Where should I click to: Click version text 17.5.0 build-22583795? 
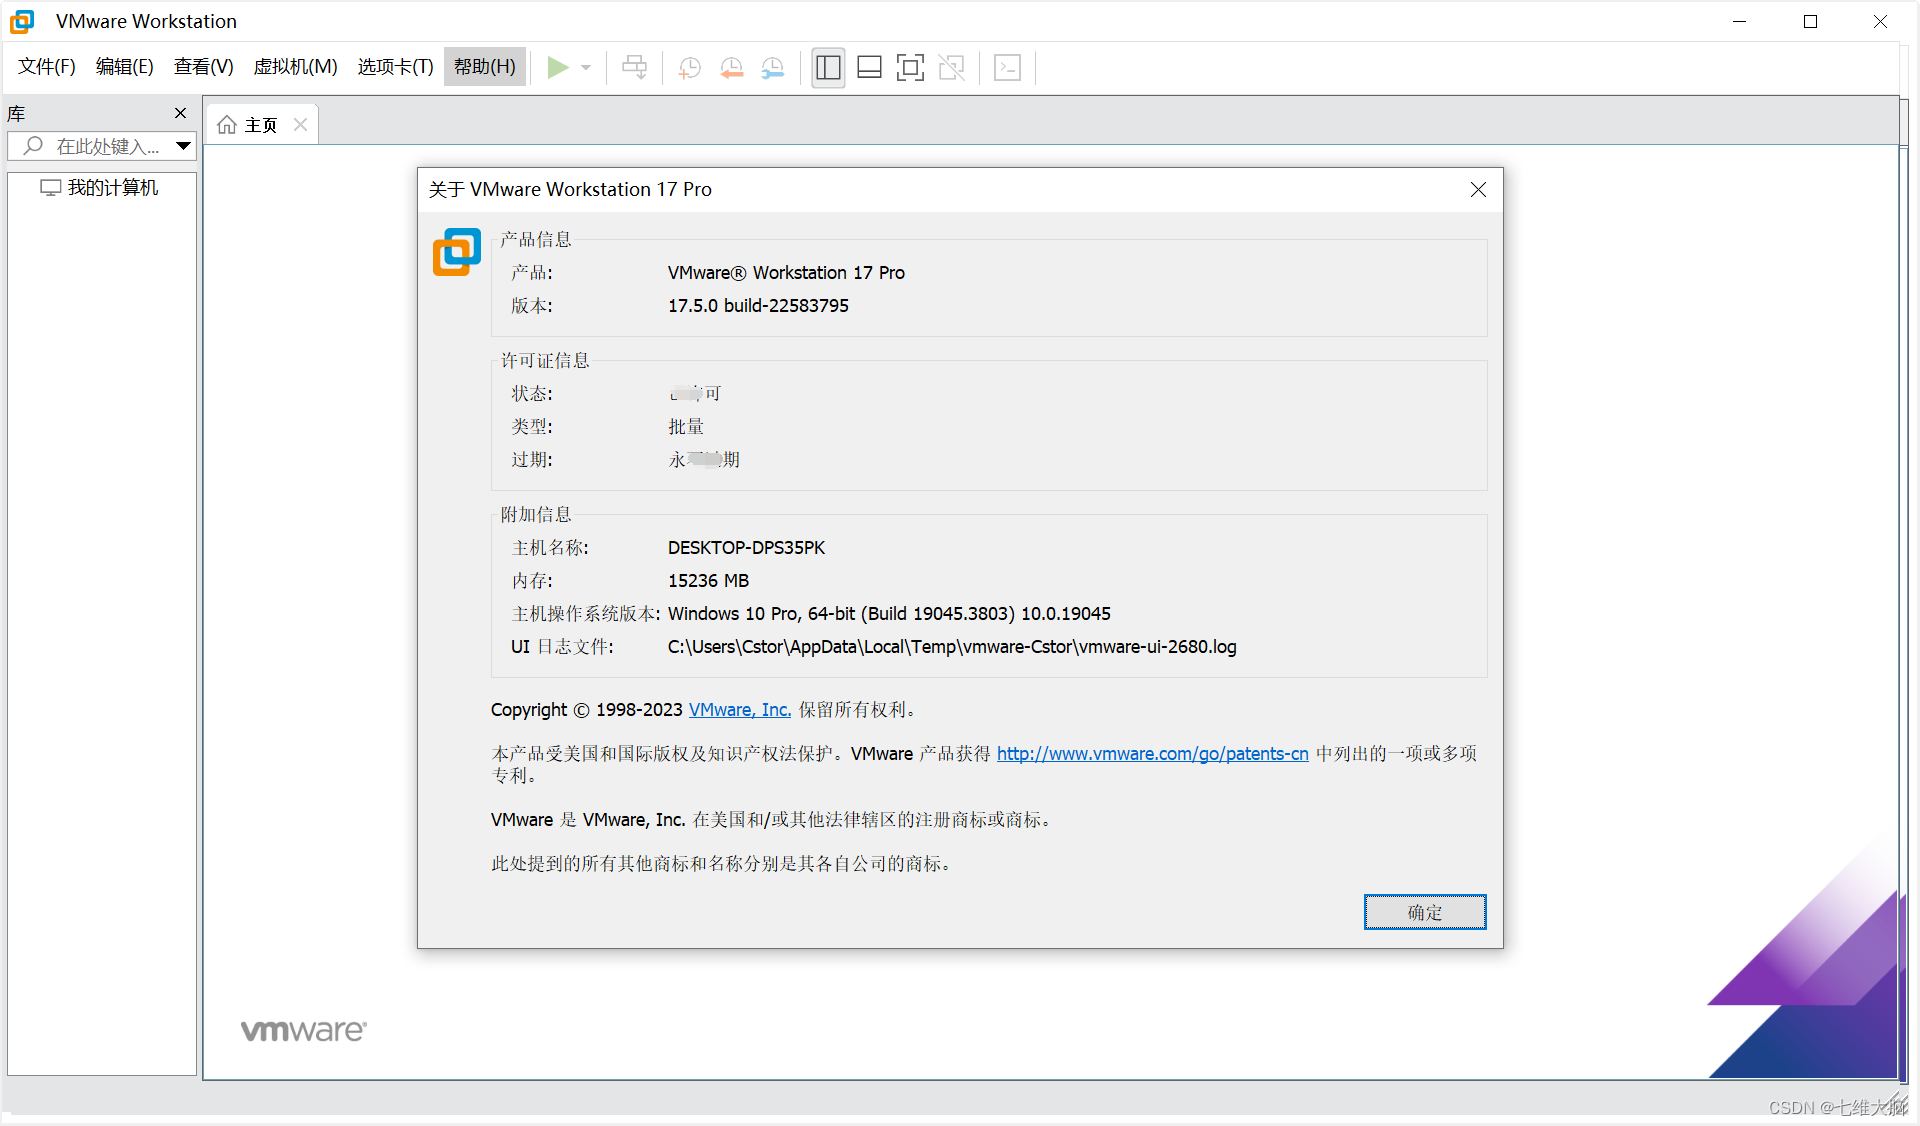pos(758,305)
